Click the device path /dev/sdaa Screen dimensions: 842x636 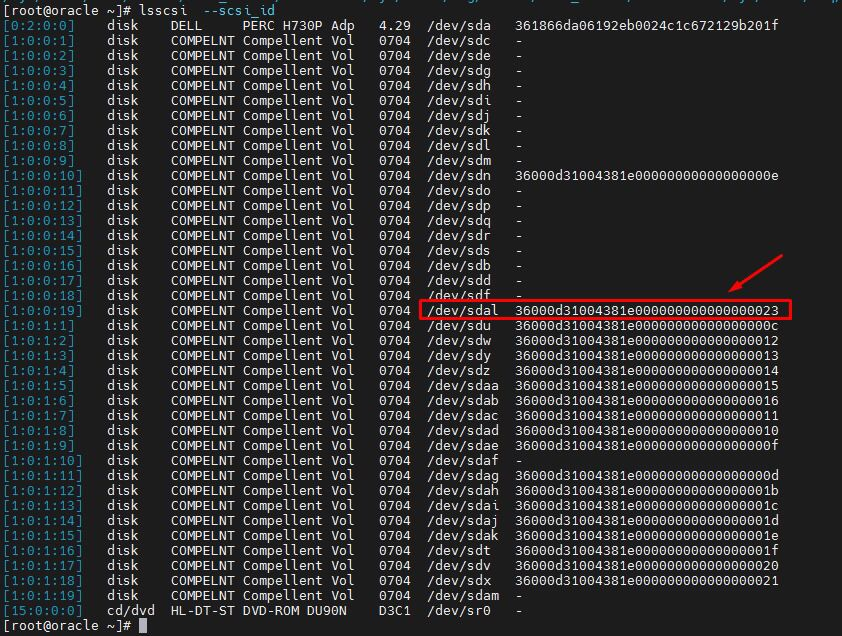click(x=463, y=386)
